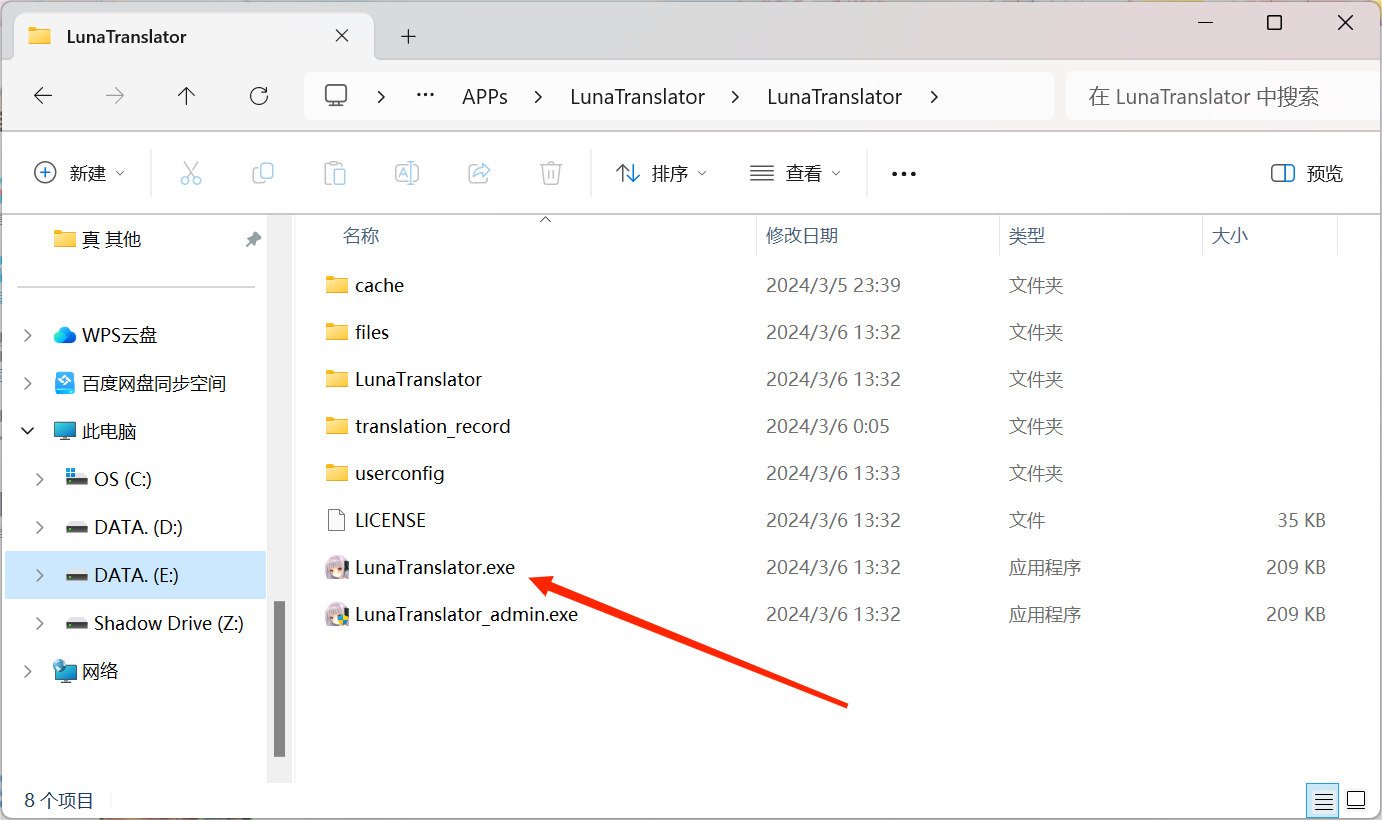This screenshot has height=820, width=1382.
Task: Go up one directory level
Action: point(186,96)
